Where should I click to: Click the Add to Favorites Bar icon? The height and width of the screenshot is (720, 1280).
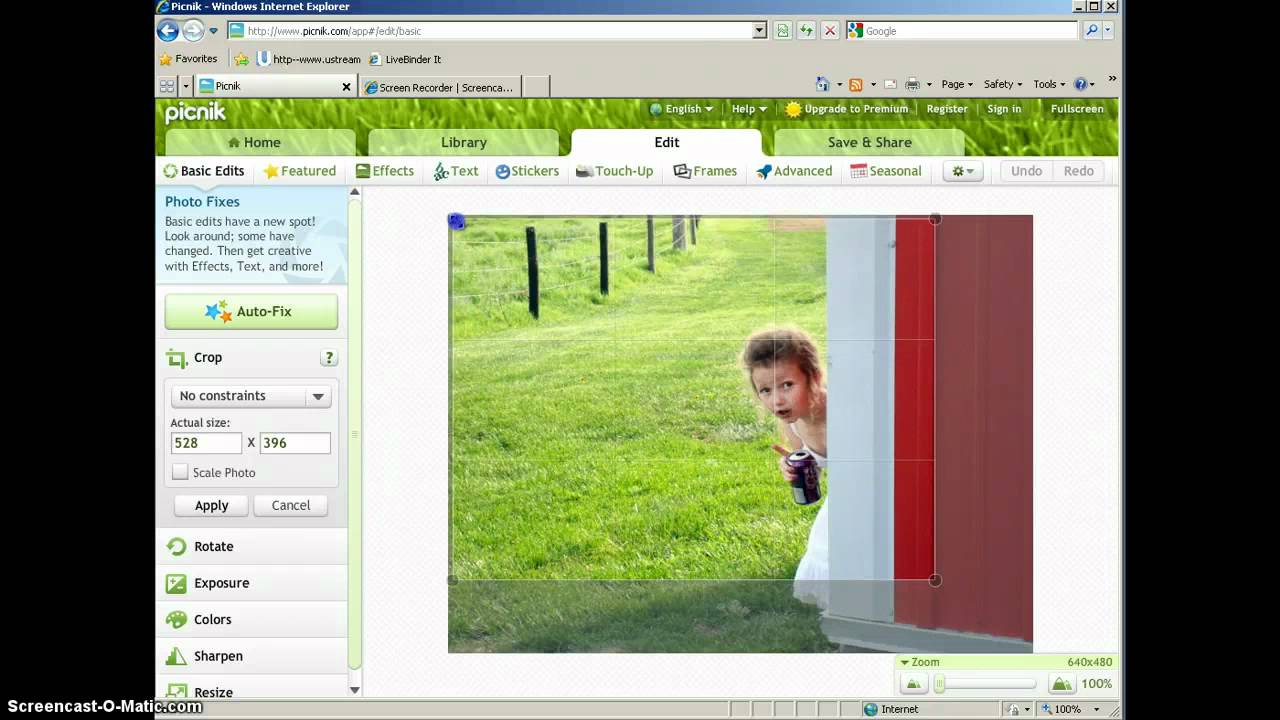tap(241, 59)
